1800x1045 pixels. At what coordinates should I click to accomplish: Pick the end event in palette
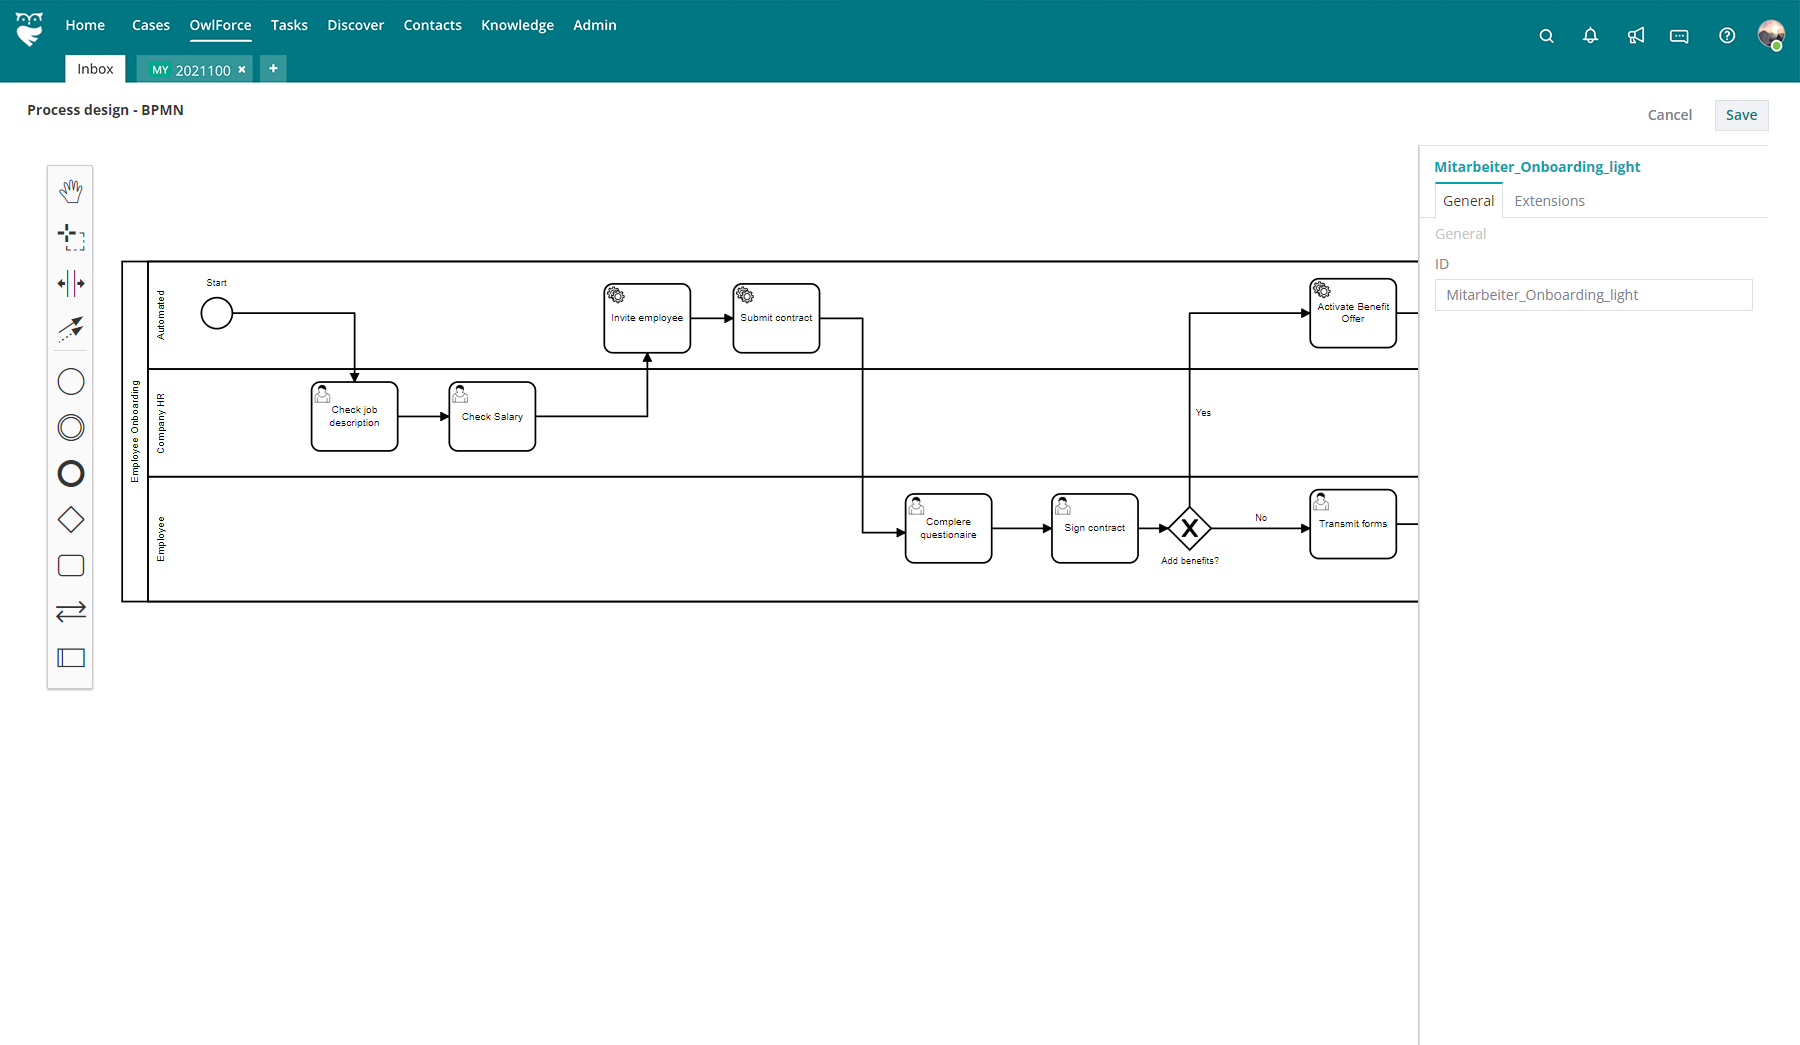click(70, 473)
